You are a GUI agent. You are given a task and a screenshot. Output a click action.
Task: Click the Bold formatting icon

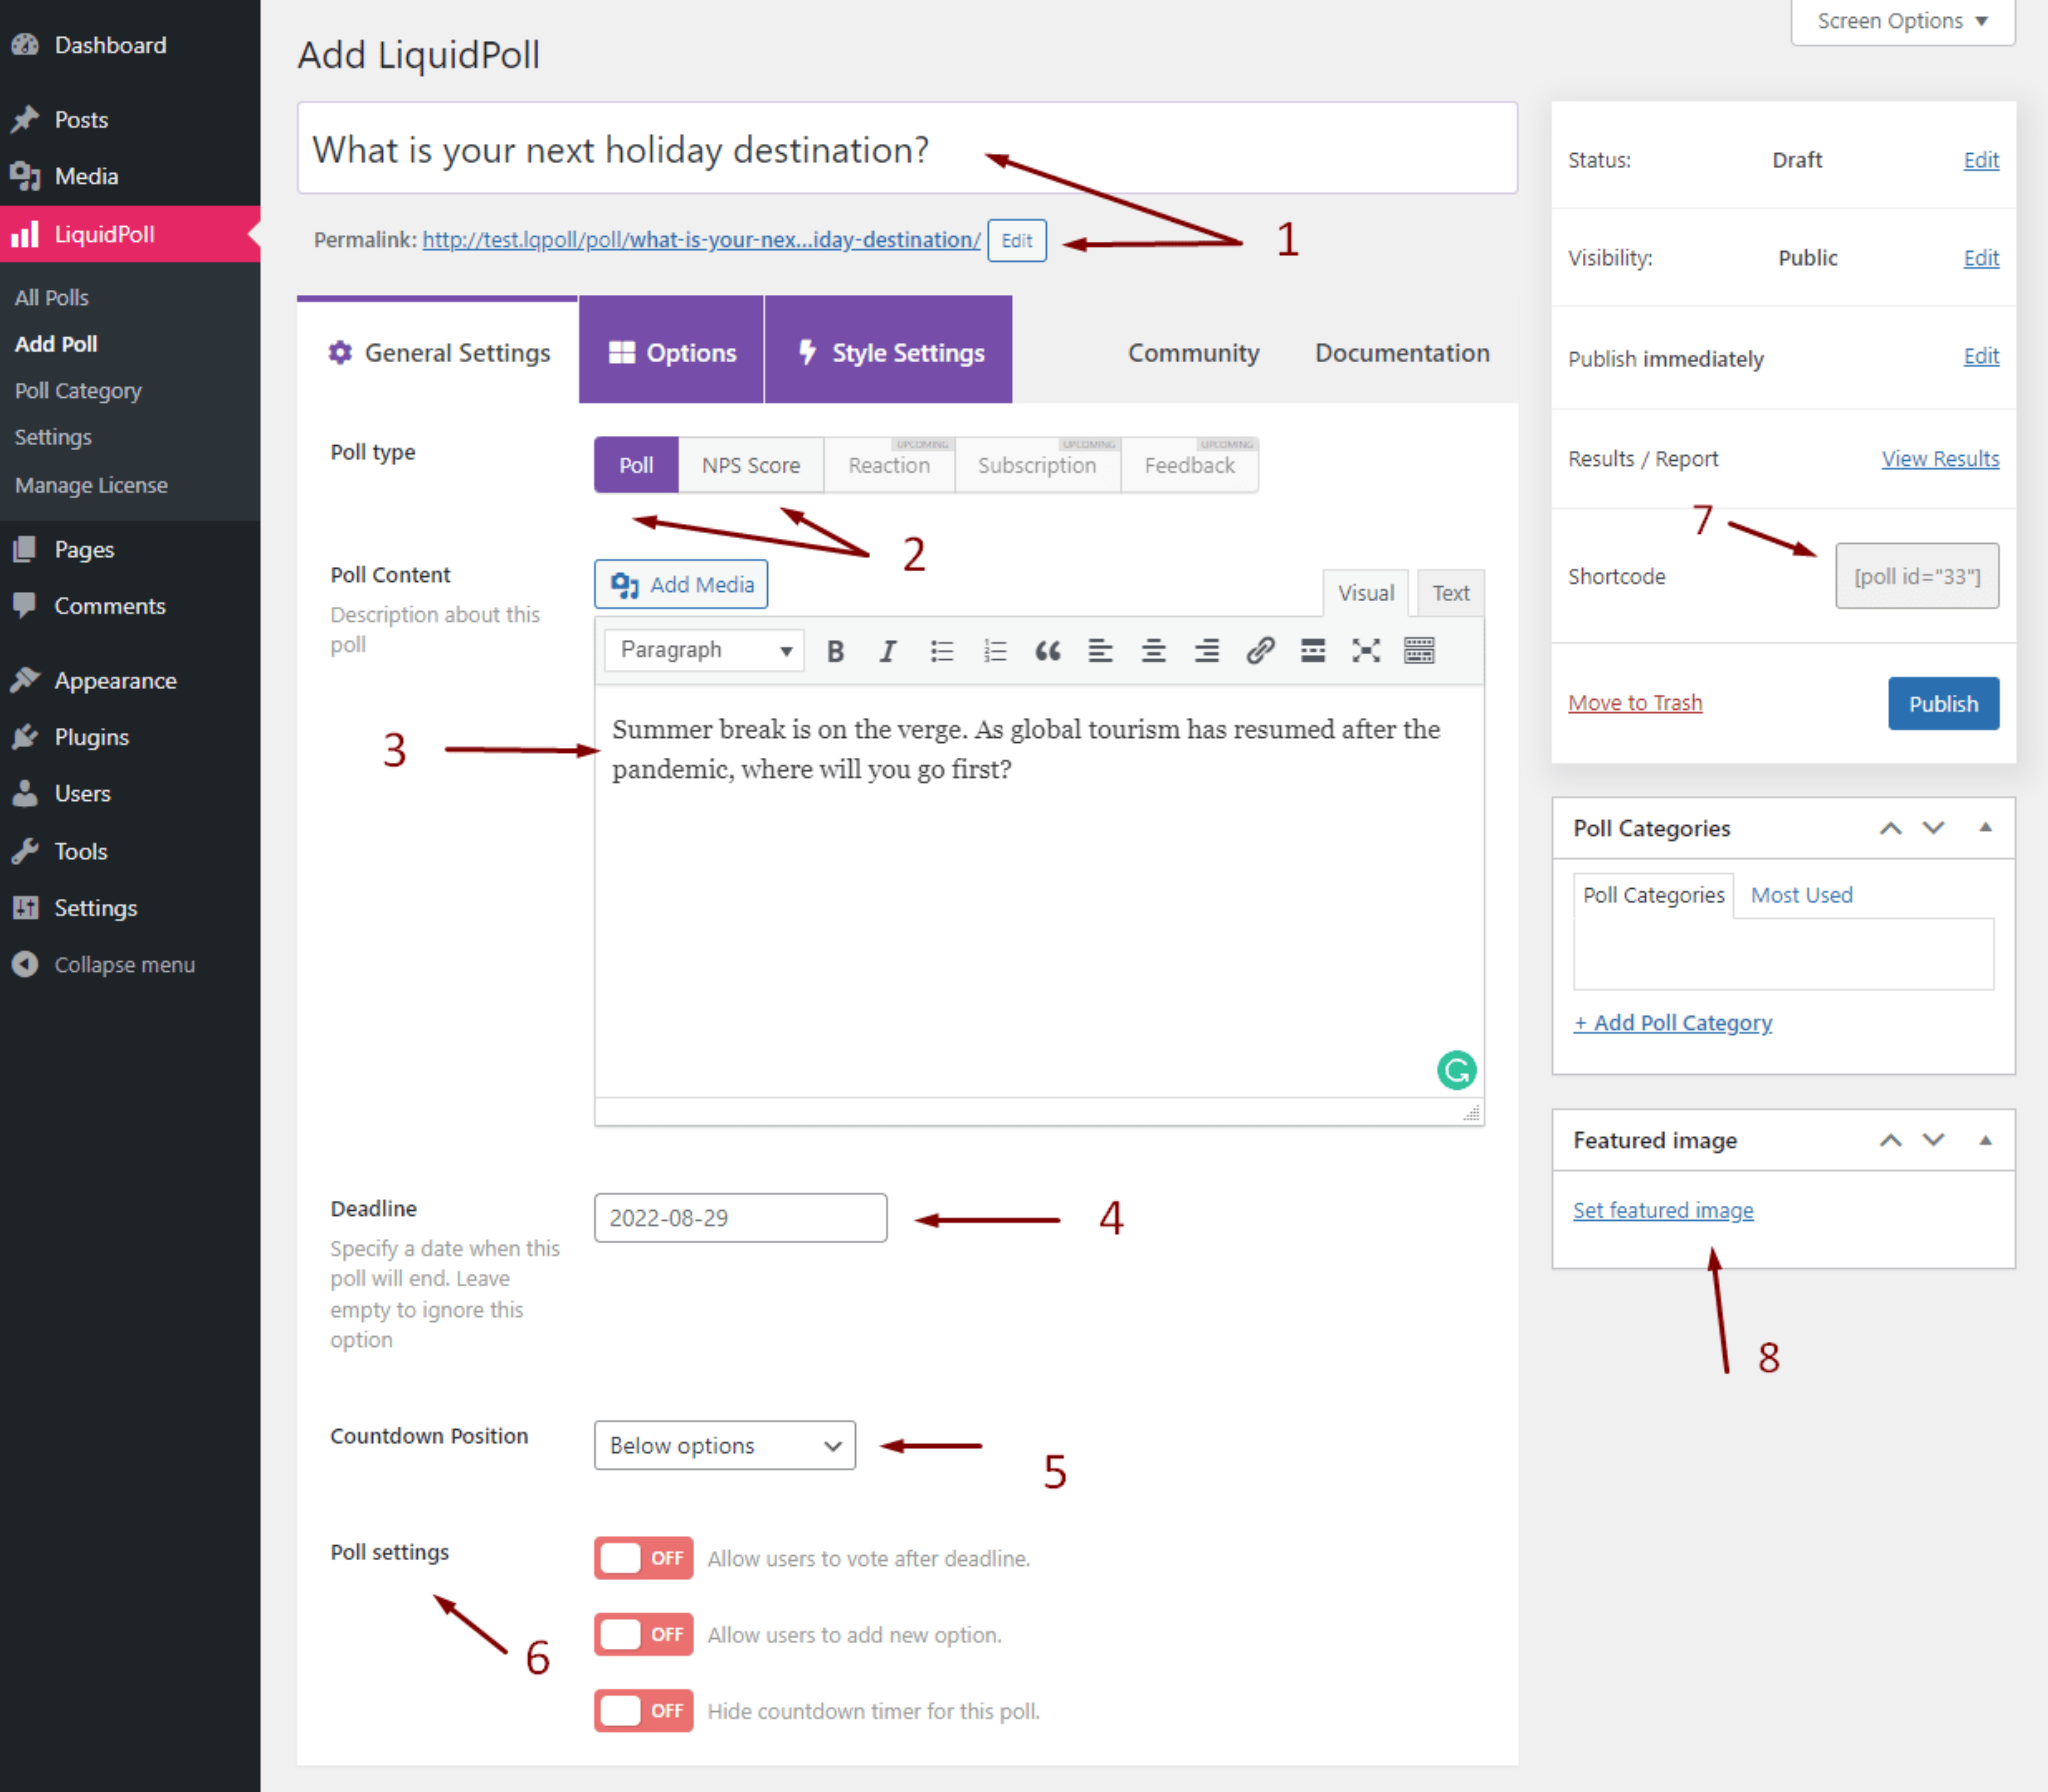[x=835, y=651]
